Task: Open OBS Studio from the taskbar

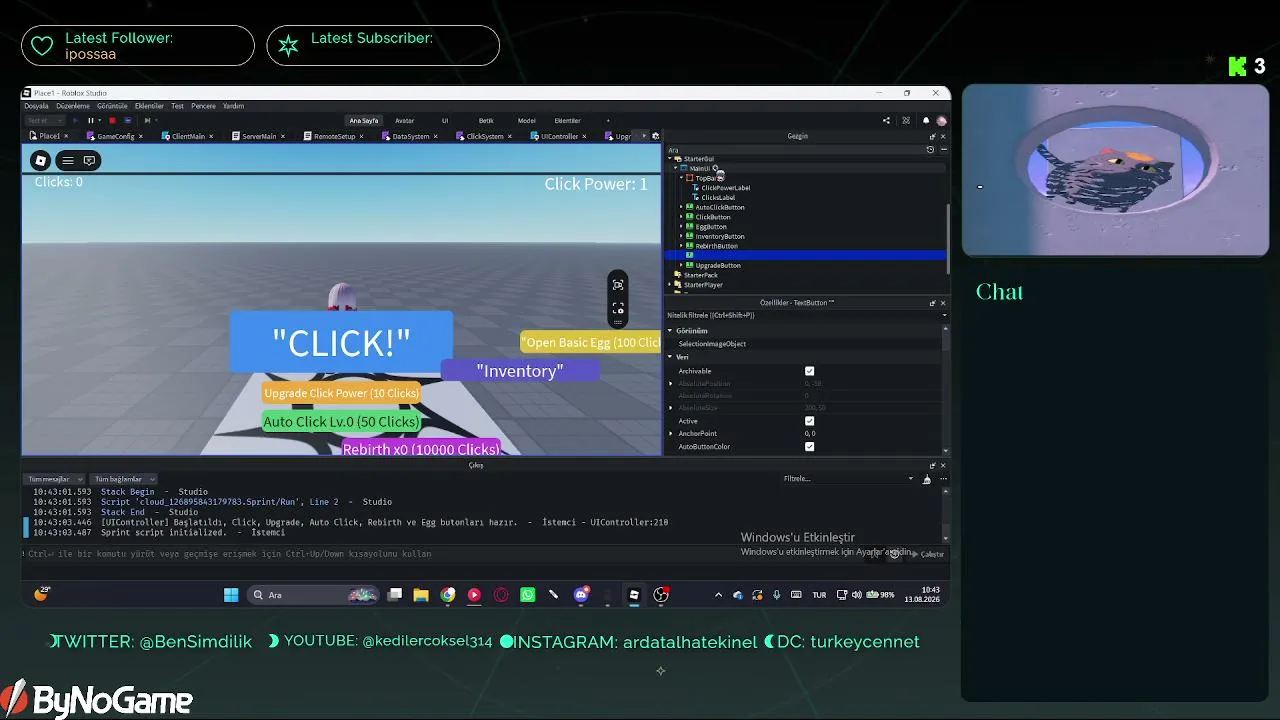Action: point(661,595)
